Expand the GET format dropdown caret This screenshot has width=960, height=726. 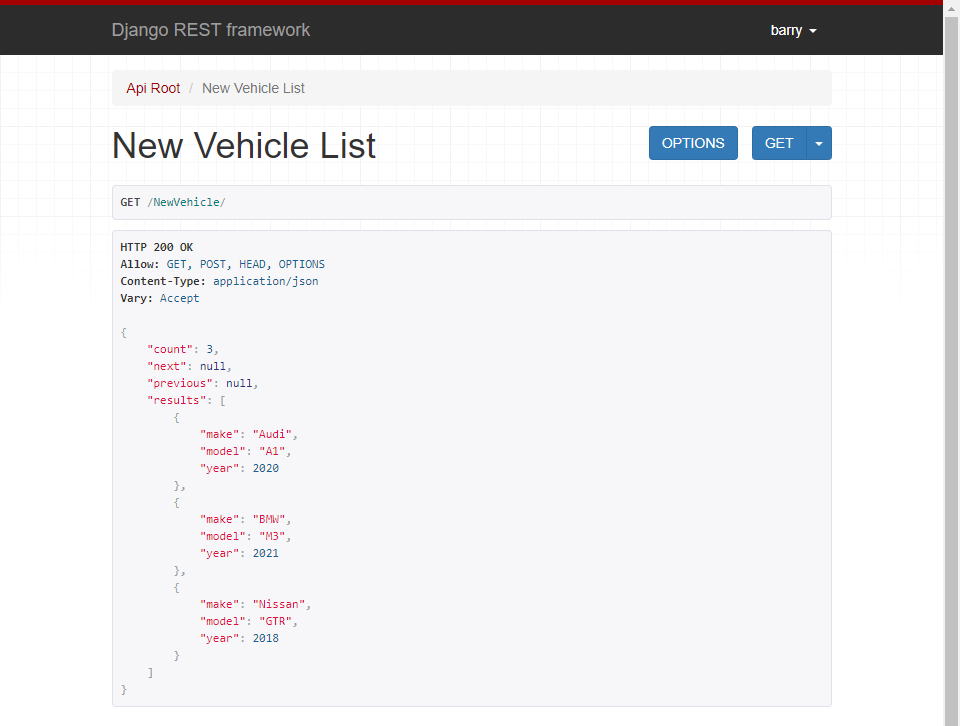coord(819,143)
